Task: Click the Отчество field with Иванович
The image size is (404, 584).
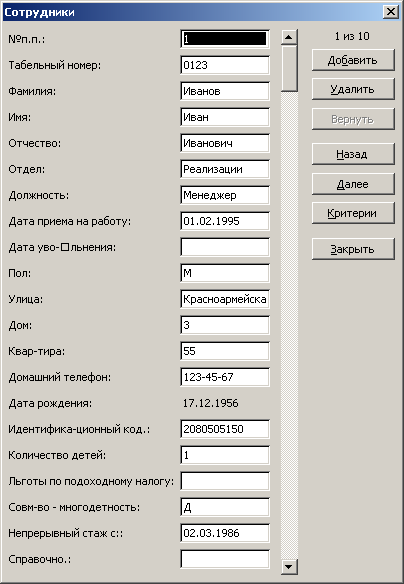Action: click(x=225, y=143)
